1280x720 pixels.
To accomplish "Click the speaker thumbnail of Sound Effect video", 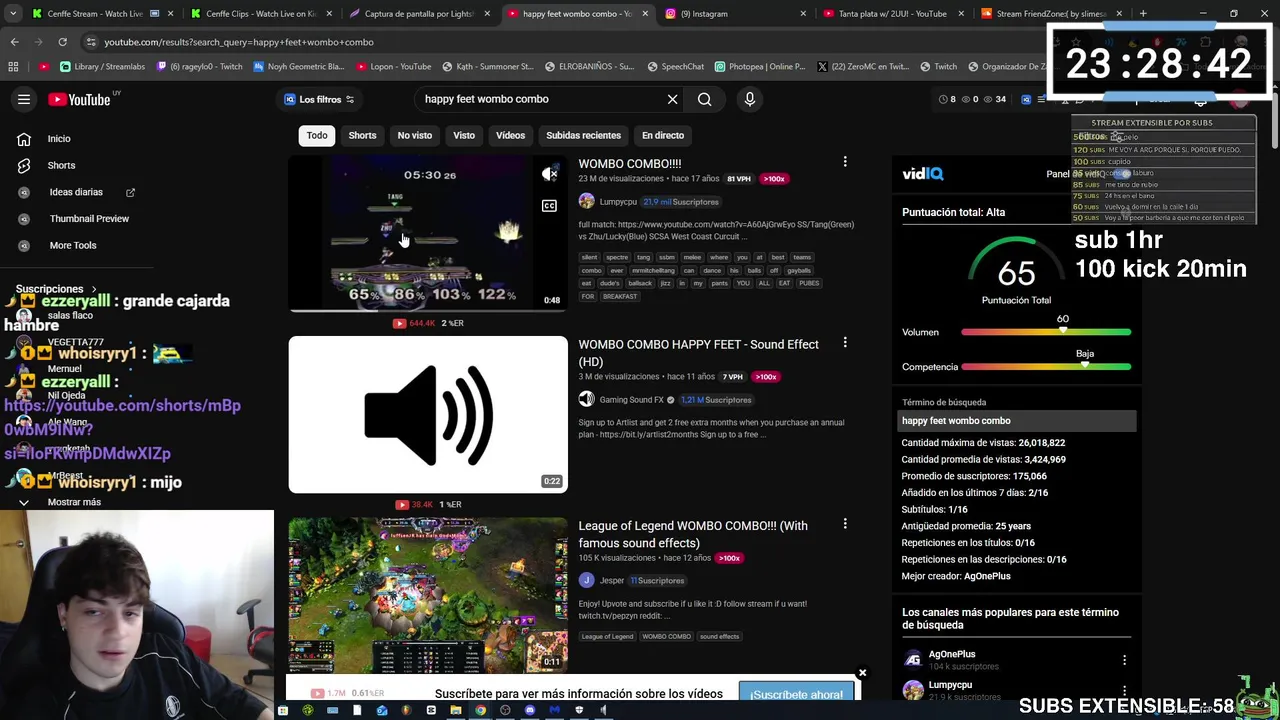I will [x=428, y=414].
